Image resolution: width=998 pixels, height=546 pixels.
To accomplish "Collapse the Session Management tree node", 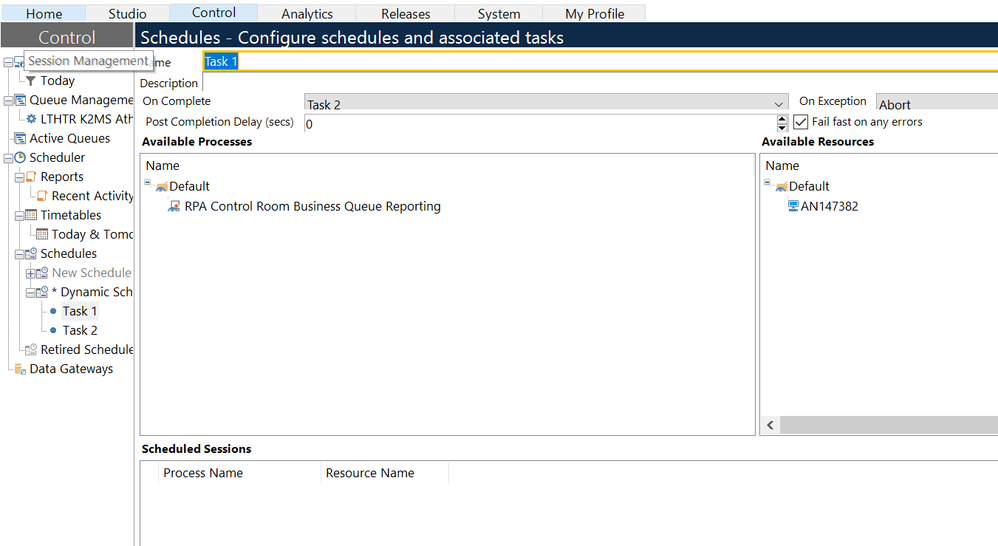I will [8, 62].
